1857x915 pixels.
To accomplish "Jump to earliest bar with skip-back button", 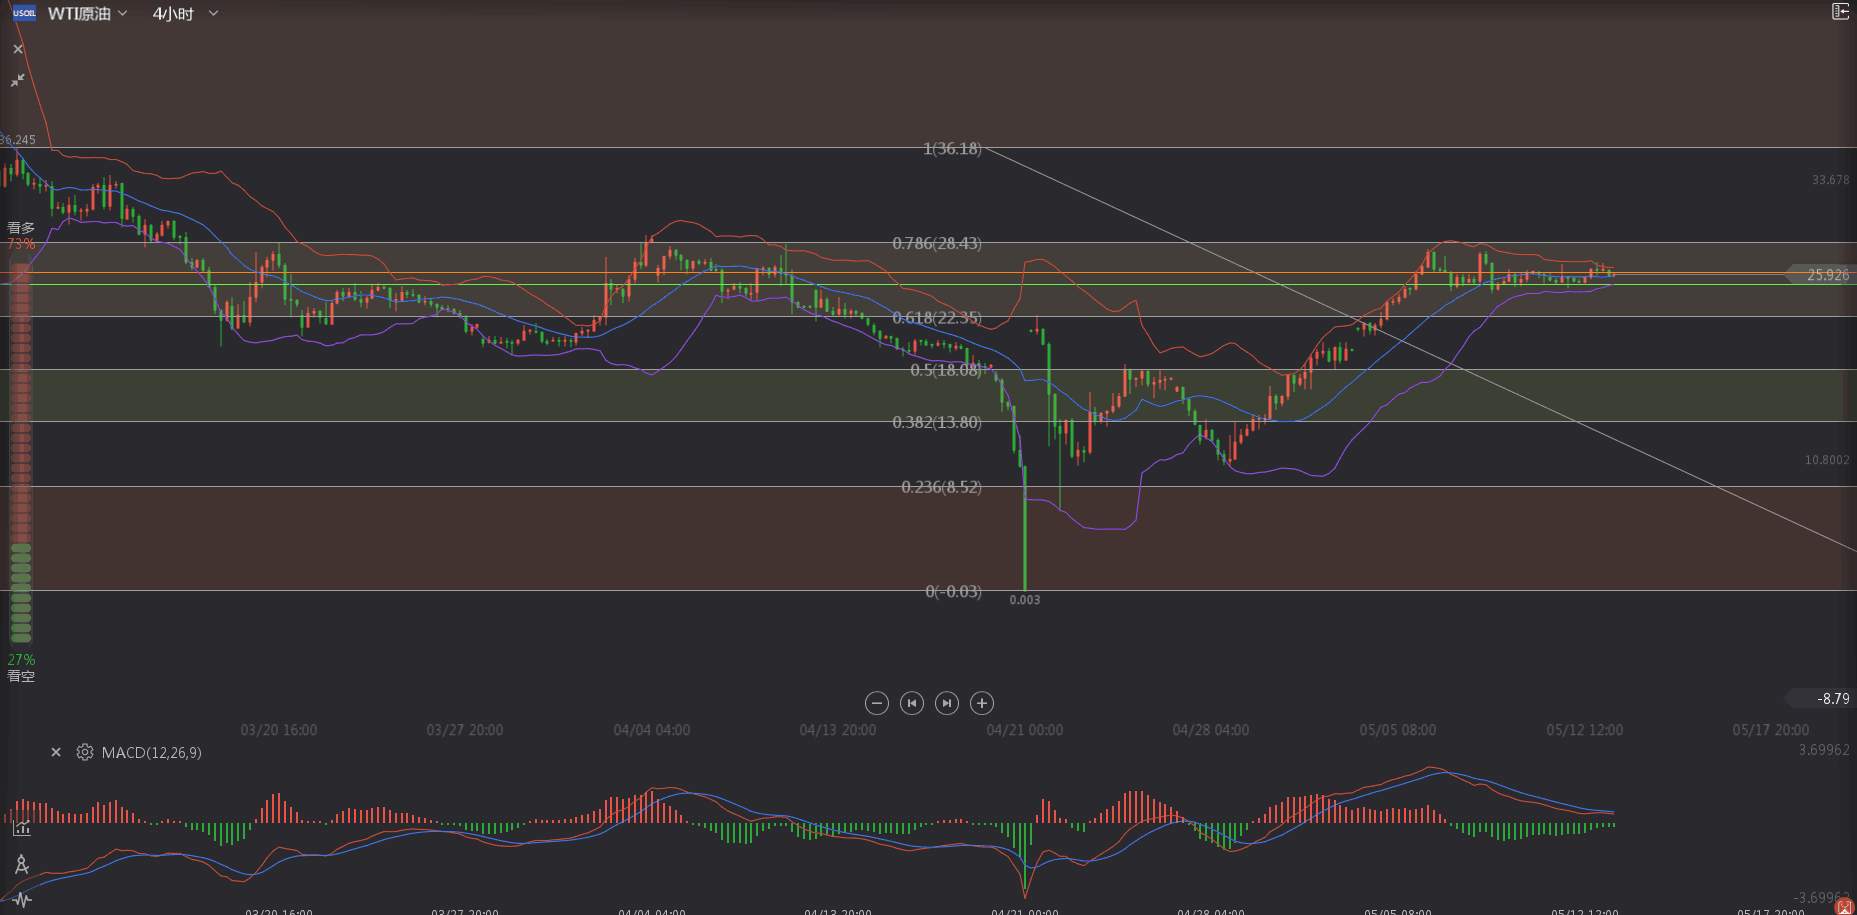I will pos(912,703).
